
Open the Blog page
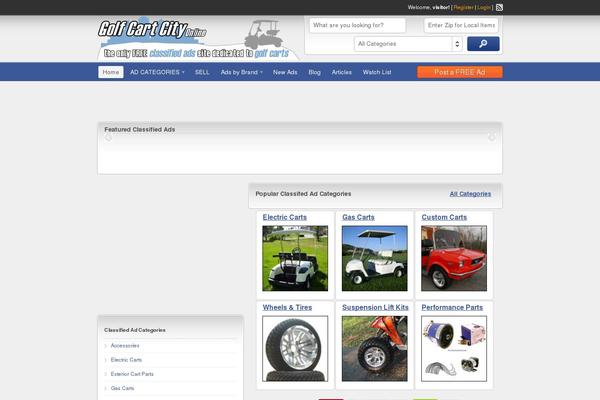[315, 72]
